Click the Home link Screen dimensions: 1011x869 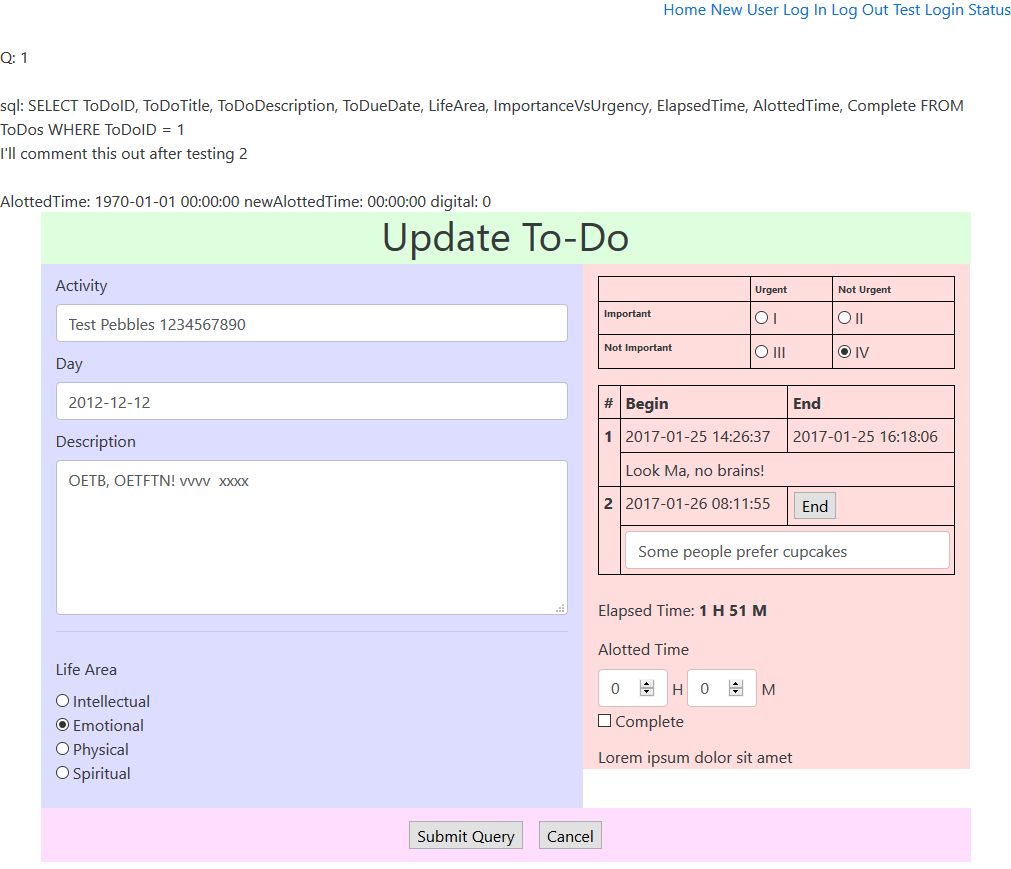(684, 10)
